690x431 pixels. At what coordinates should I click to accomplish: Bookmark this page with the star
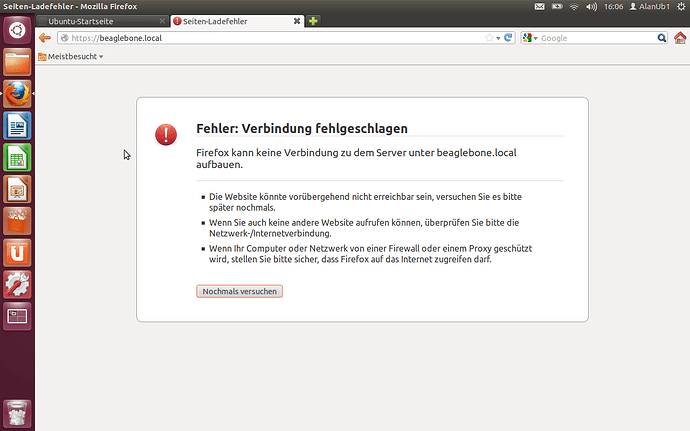489,38
